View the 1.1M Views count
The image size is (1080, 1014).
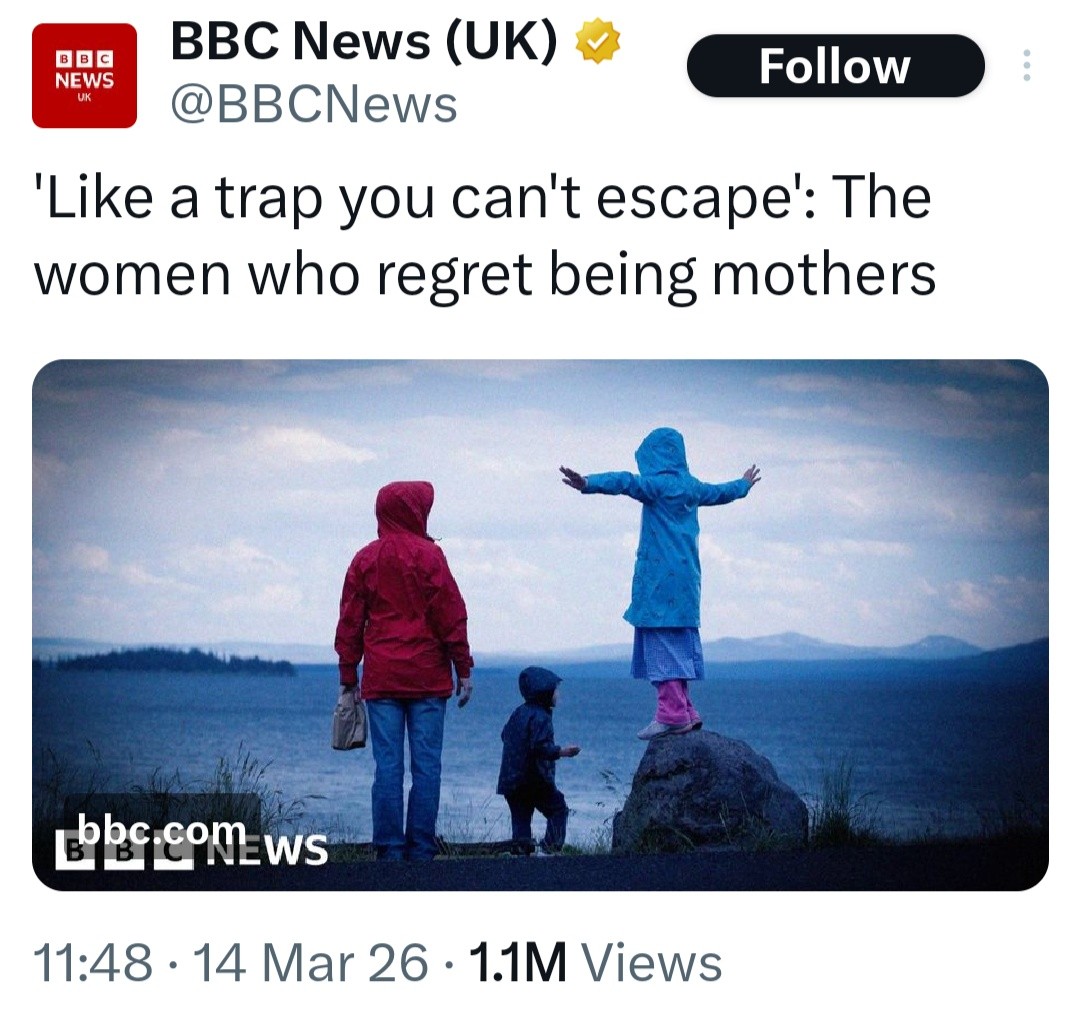pyautogui.click(x=596, y=962)
